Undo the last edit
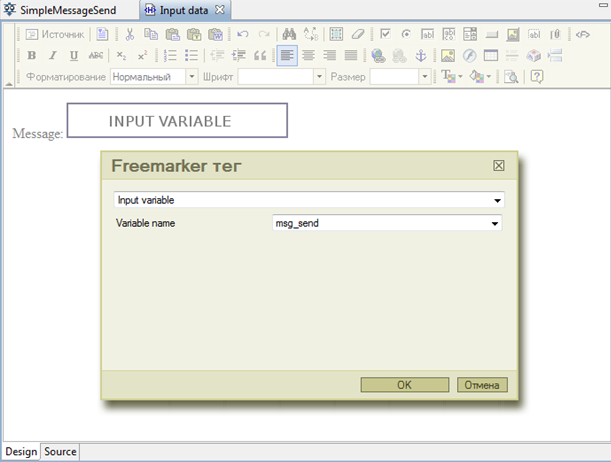 (242, 34)
